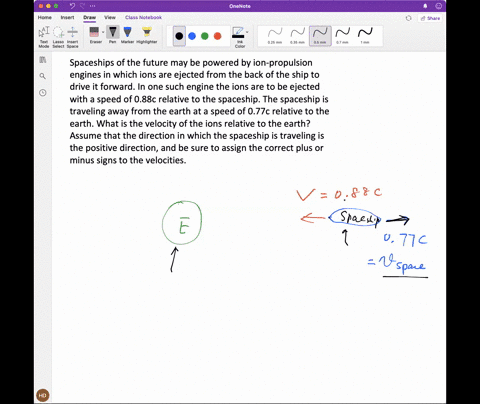
Task: Select the 0.25 mm pen thickness
Action: click(275, 36)
